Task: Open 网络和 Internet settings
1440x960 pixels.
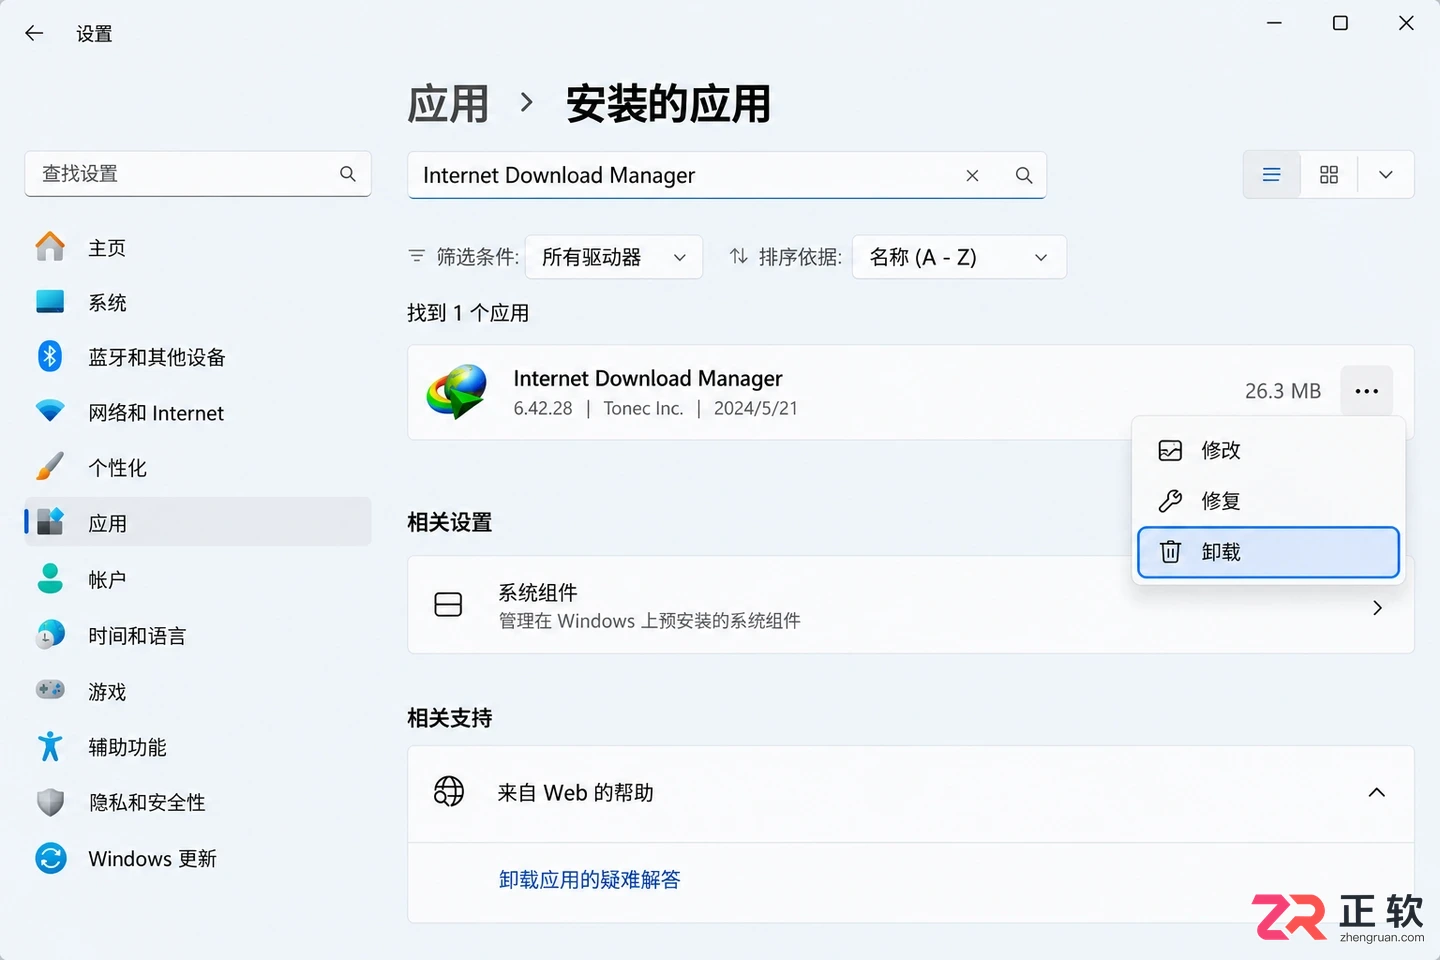Action: pyautogui.click(x=198, y=412)
